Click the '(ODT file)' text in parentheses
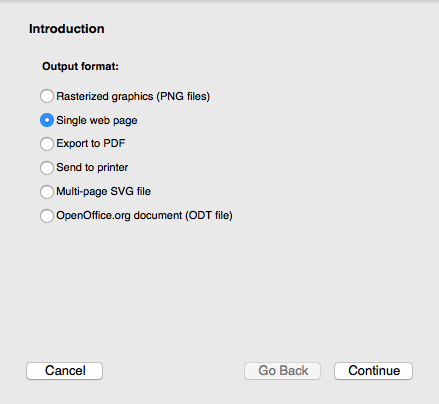The width and height of the screenshot is (439, 404). click(209, 215)
